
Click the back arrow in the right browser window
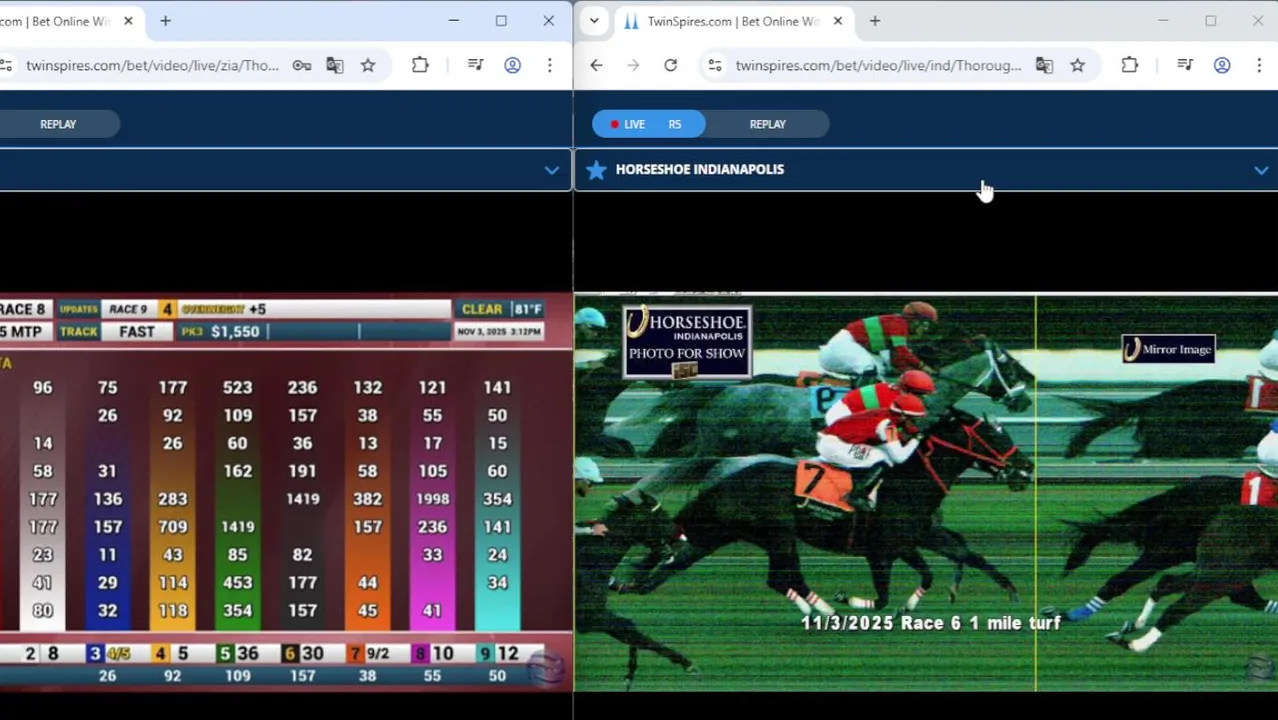[596, 65]
